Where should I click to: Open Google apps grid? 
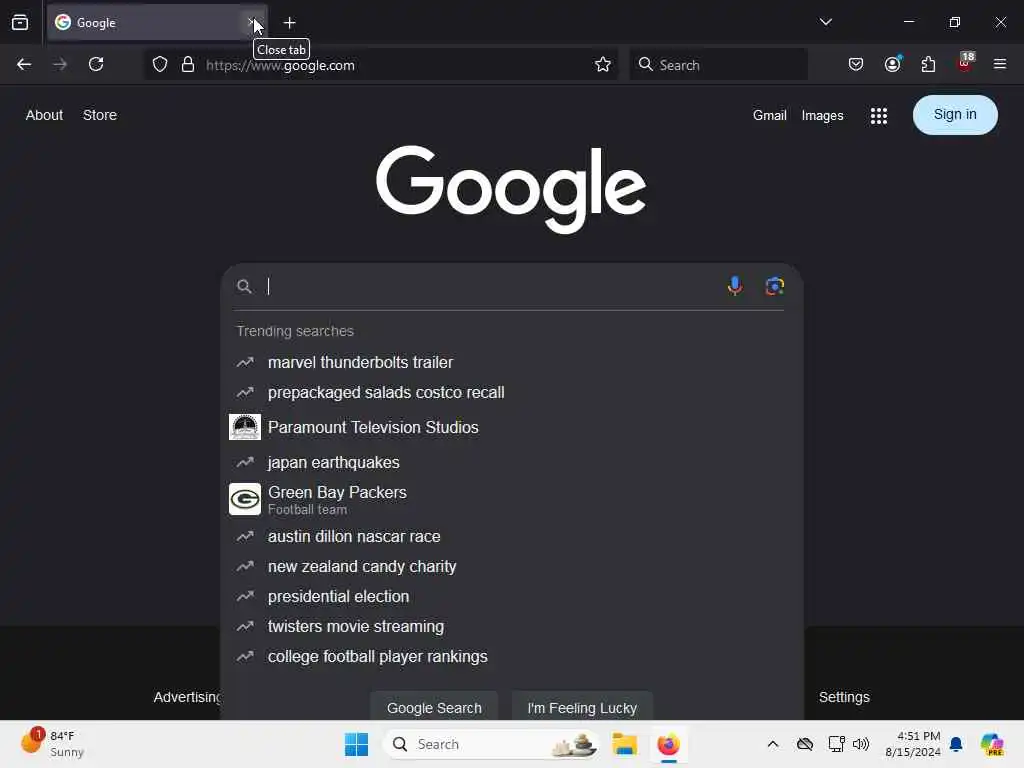click(x=878, y=116)
